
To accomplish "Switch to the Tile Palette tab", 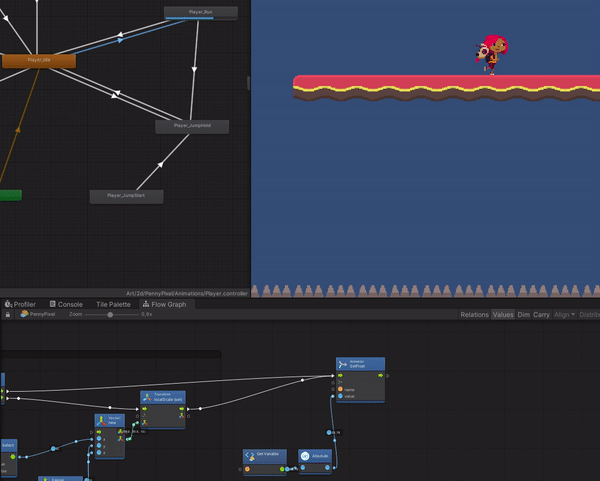I will [x=112, y=304].
